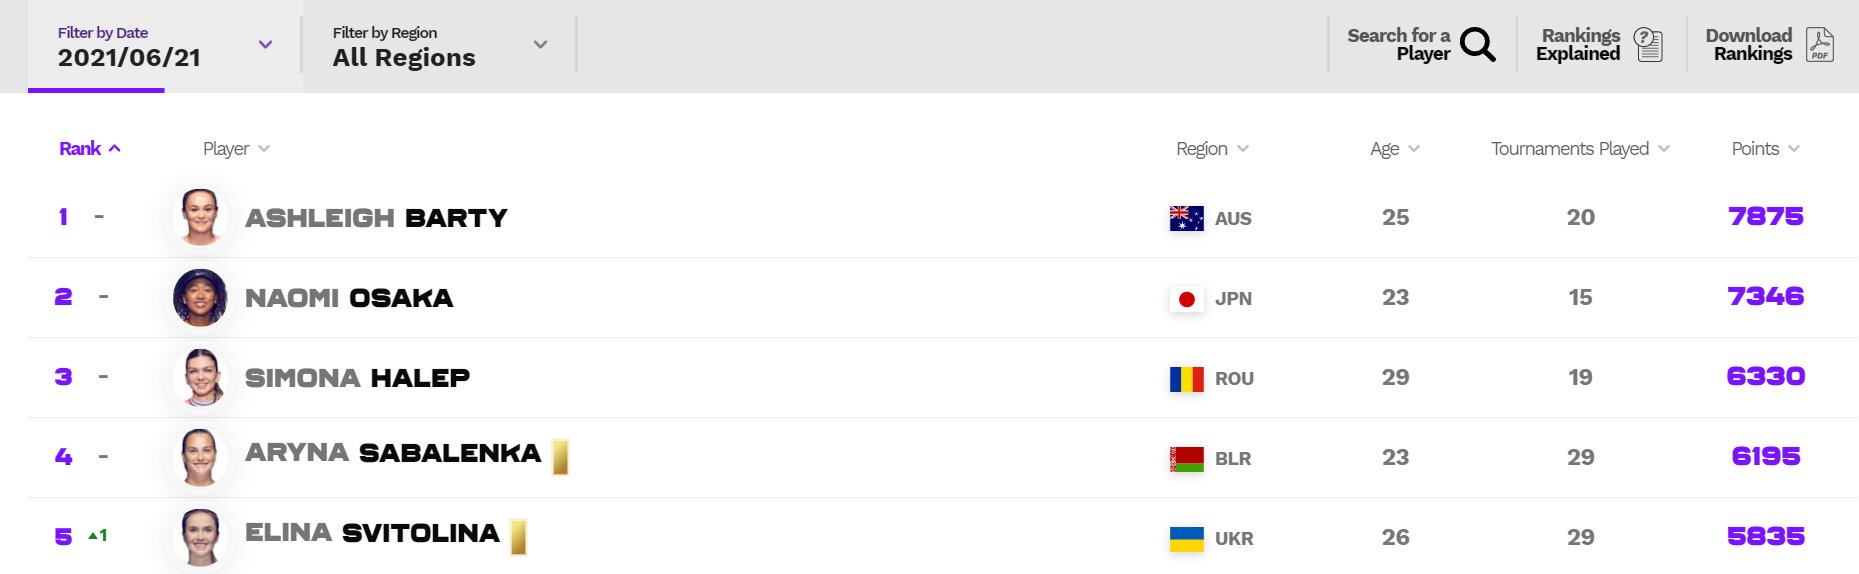
Task: Click the gold badge next to Aryna Sabalenka
Action: [560, 457]
